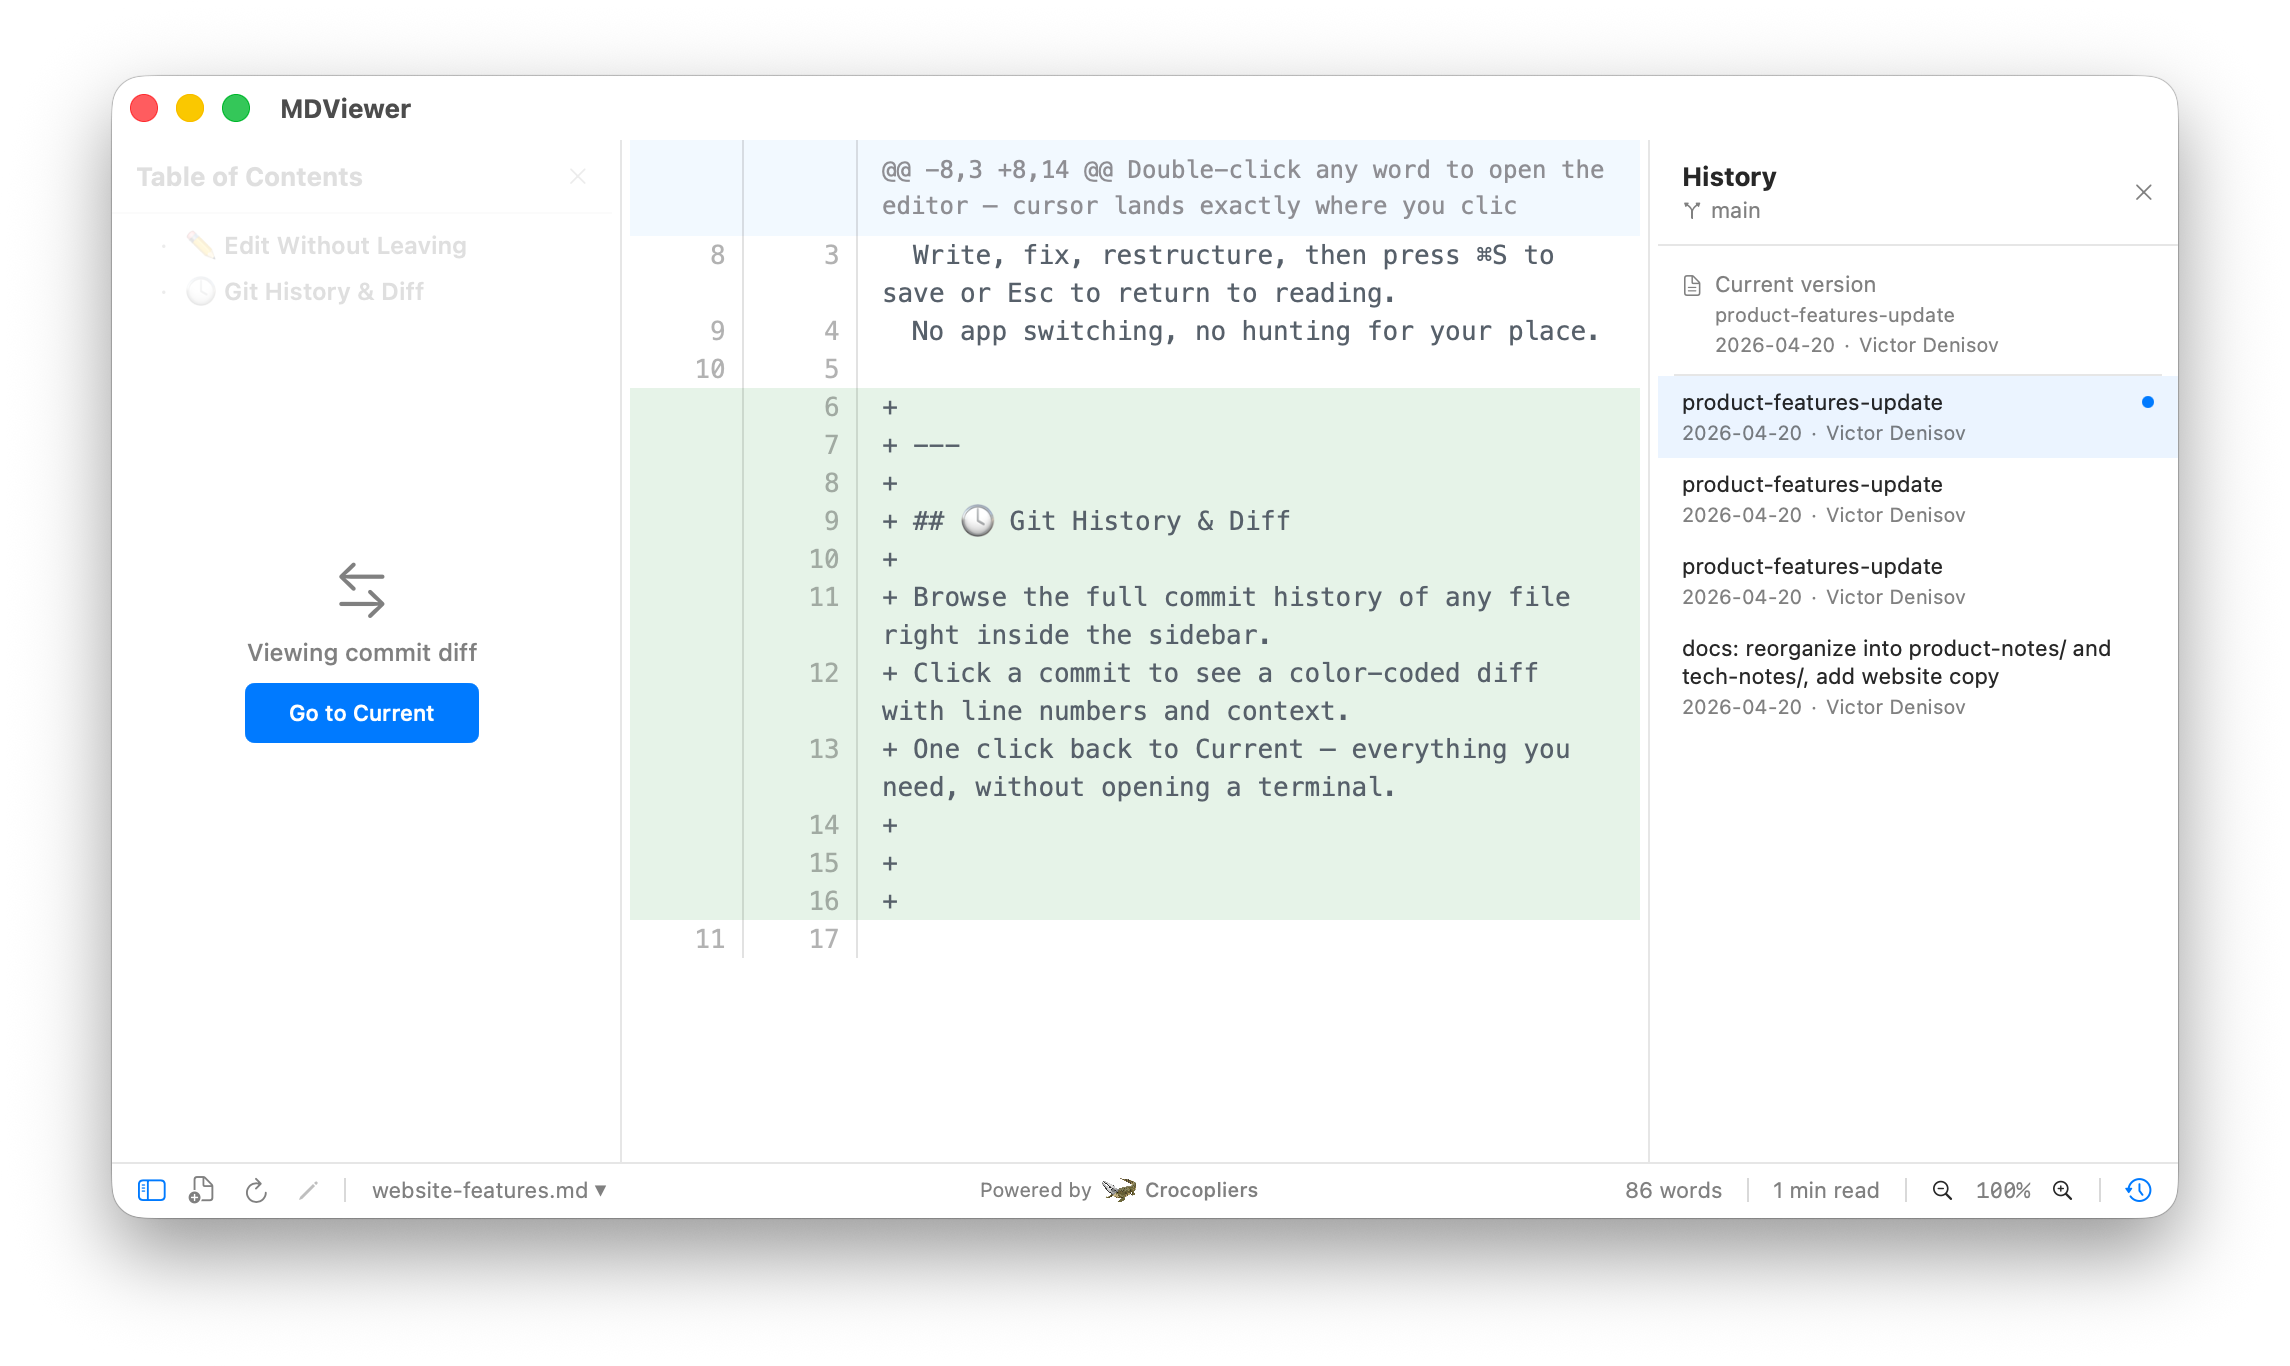This screenshot has height=1366, width=2290.
Task: Click the Crocopliers logo in the footer
Action: [x=1119, y=1189]
